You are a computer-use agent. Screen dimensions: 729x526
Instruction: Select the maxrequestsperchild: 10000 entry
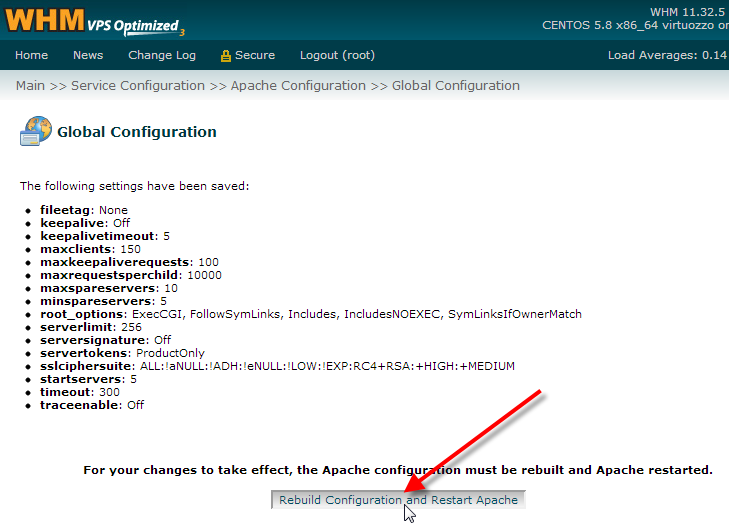click(x=131, y=275)
